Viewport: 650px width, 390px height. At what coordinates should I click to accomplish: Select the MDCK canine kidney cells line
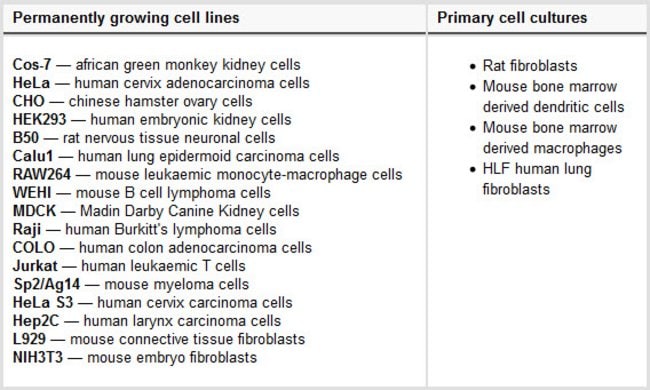point(156,211)
